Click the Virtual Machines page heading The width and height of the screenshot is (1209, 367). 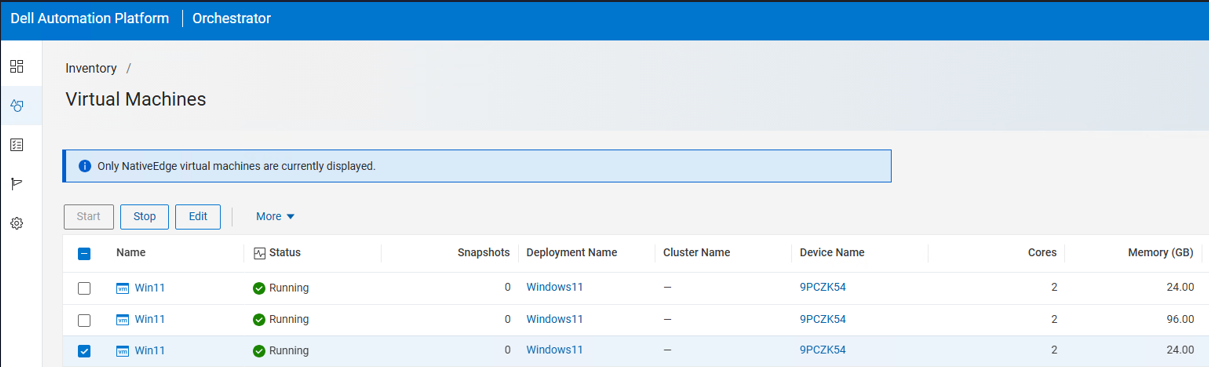(x=136, y=99)
